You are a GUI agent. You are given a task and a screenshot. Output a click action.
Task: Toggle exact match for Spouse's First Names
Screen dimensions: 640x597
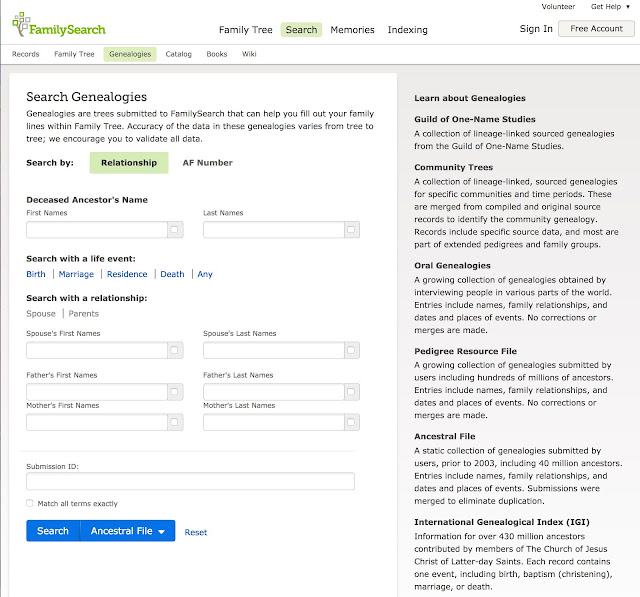point(175,350)
